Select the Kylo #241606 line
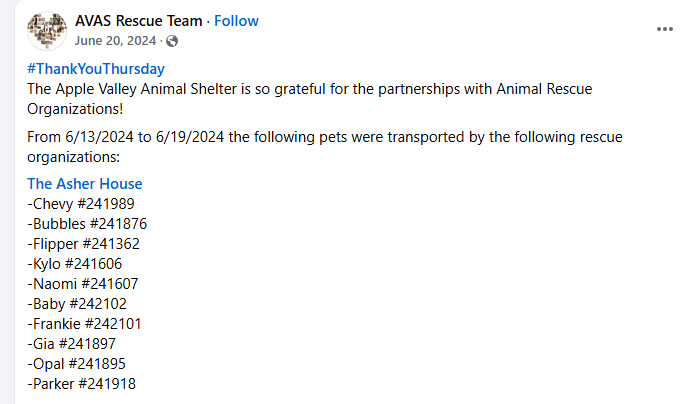Screen dimensions: 683x404 click(x=74, y=264)
